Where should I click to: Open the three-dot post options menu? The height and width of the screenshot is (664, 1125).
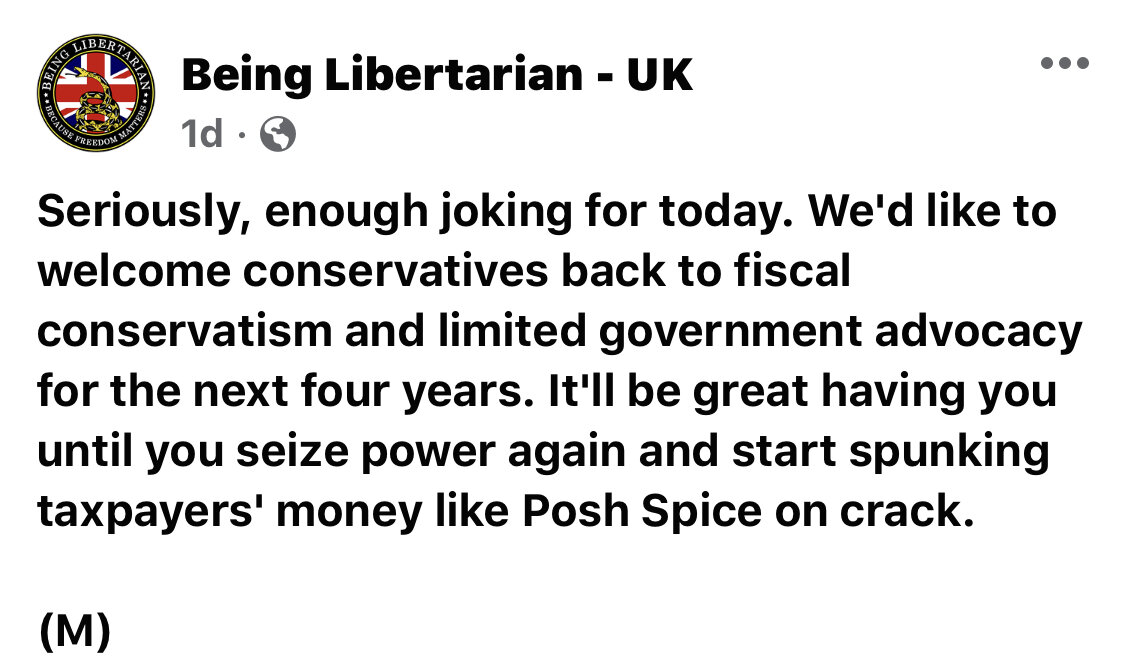(1065, 63)
